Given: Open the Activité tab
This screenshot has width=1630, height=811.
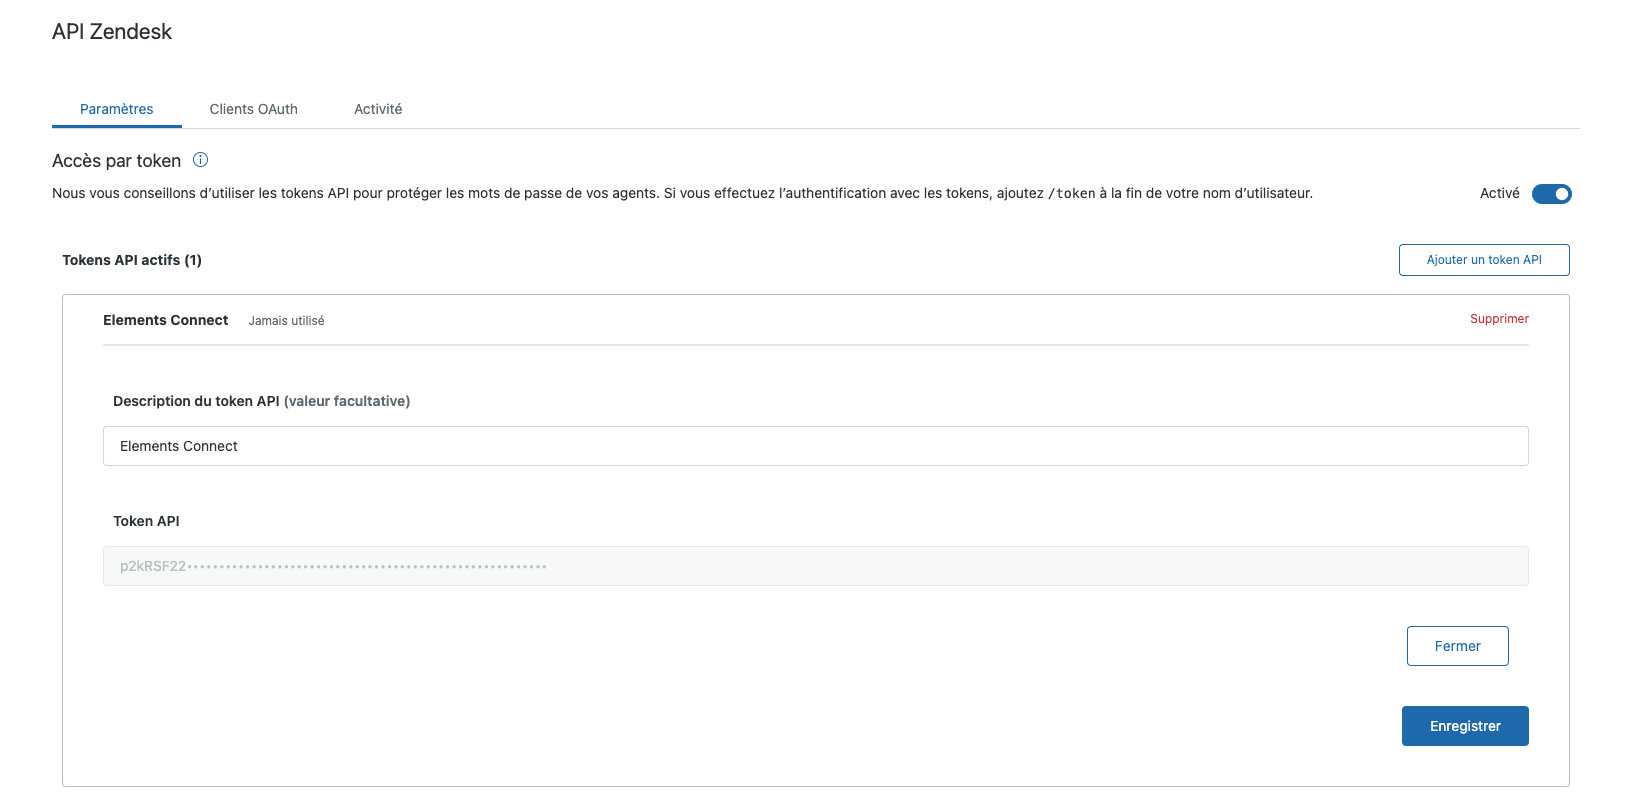Looking at the screenshot, I should coord(378,109).
